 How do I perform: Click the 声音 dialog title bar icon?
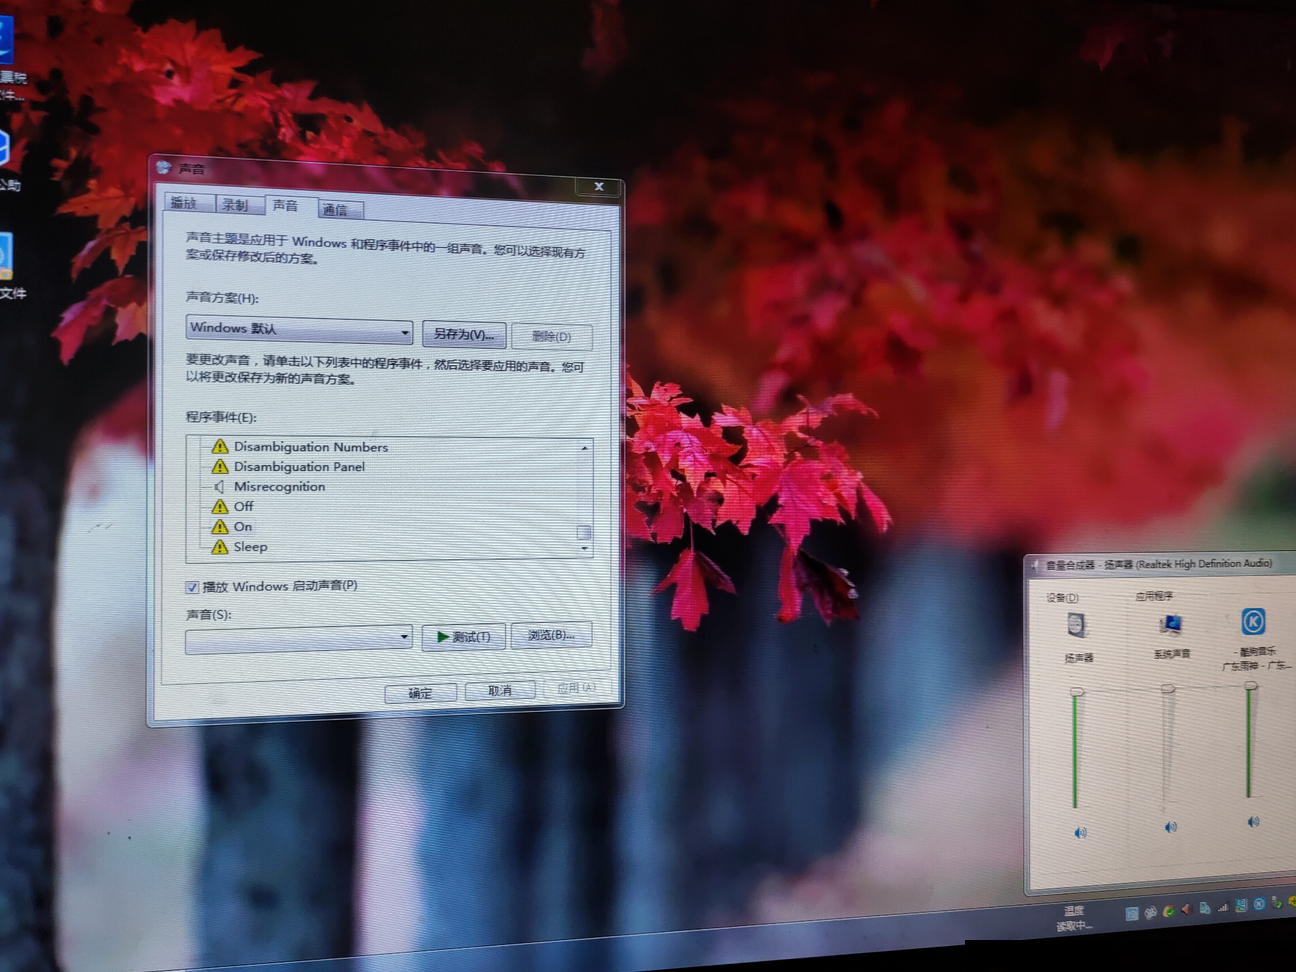[x=164, y=167]
